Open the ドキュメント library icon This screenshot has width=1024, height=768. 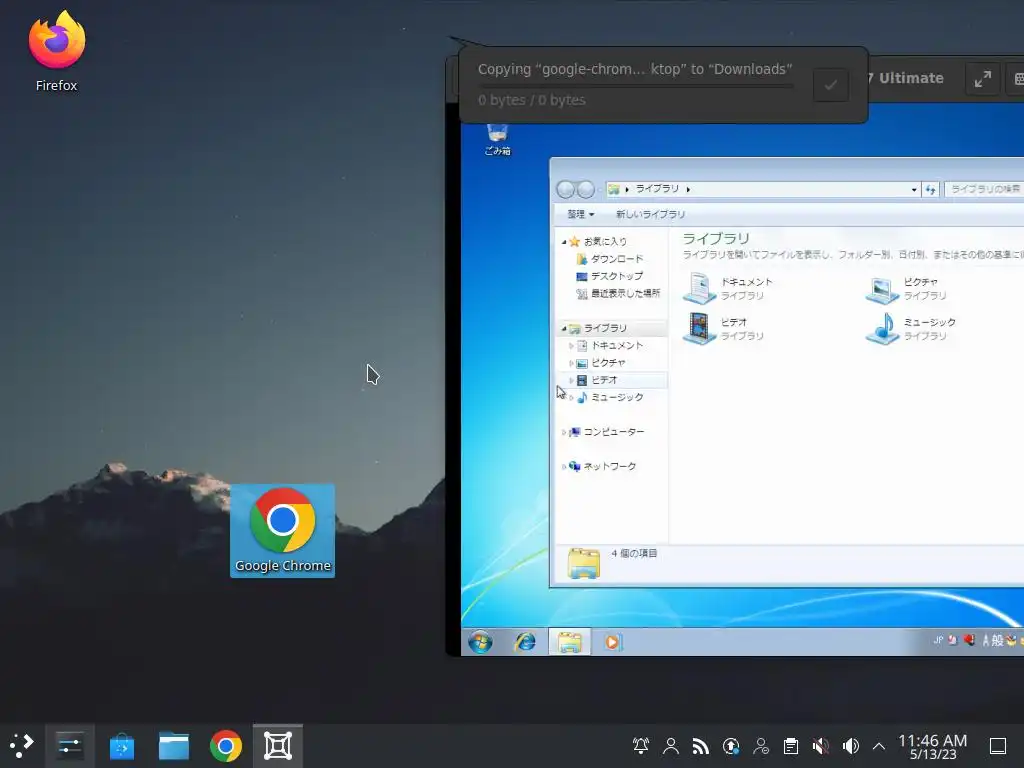tap(699, 288)
